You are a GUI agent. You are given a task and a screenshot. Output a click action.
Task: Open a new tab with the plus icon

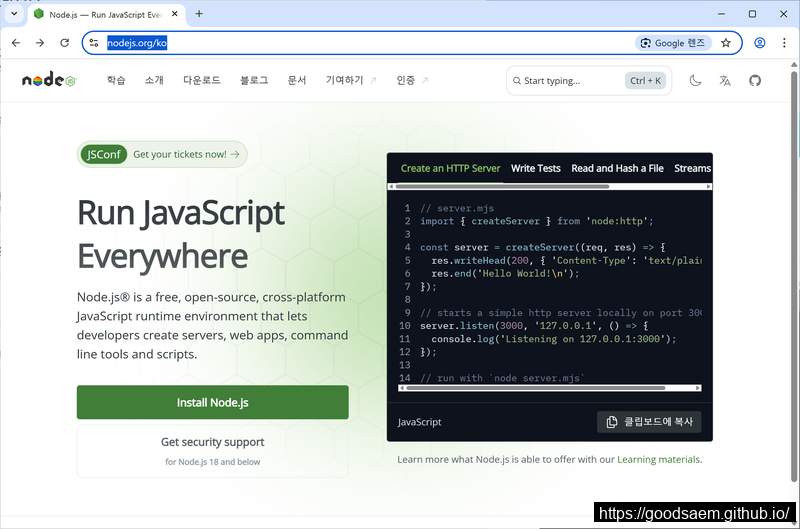pos(199,14)
